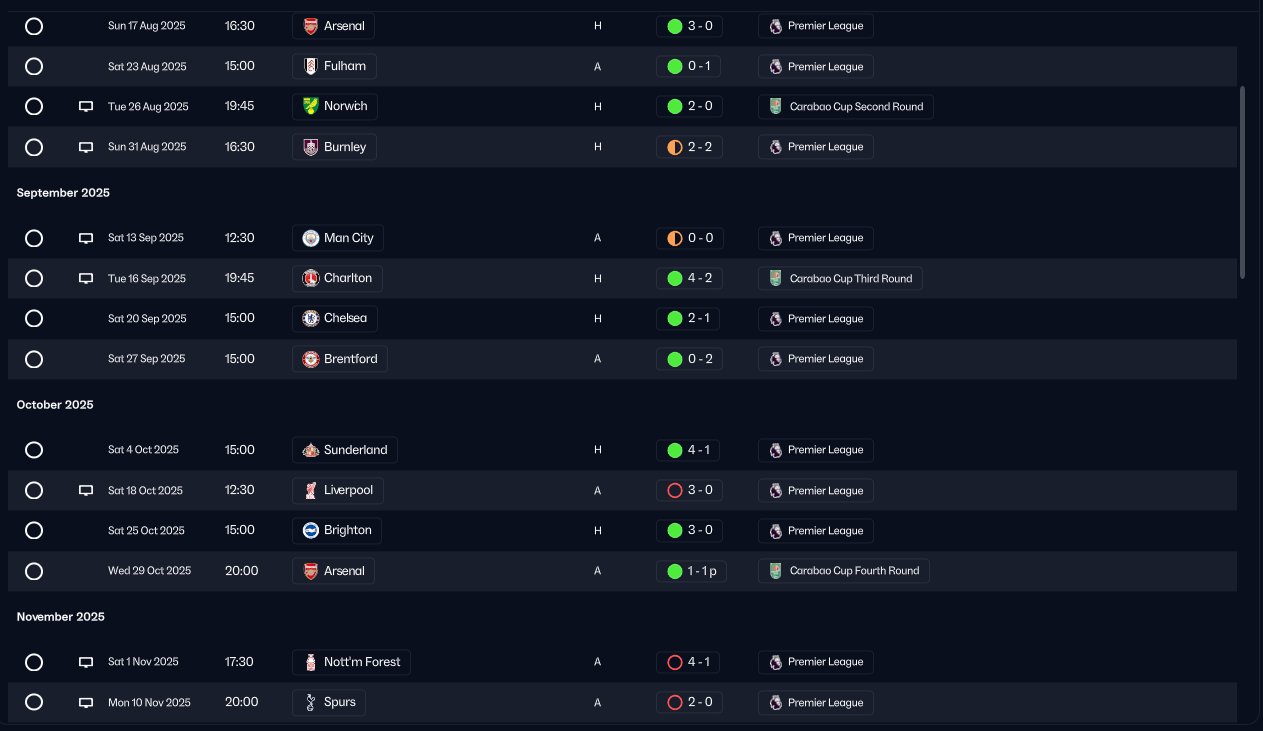Screen dimensions: 1263x731
Task: Click the vertical scrollbar thumb
Action: 1243,180
